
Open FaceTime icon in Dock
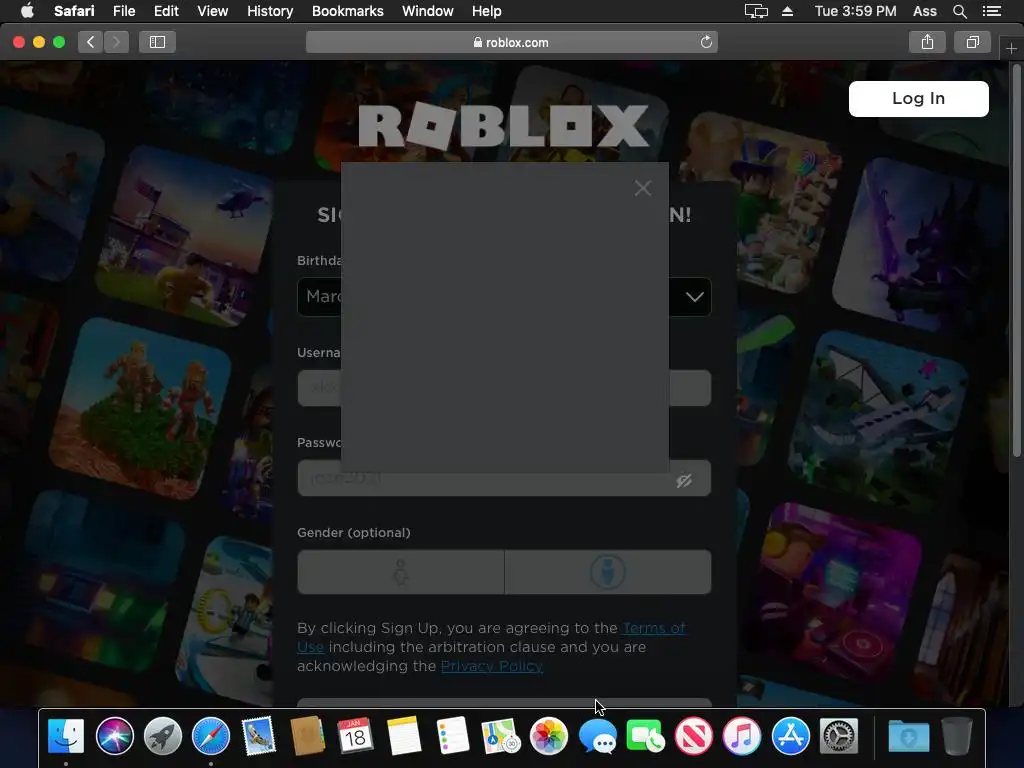tap(645, 736)
